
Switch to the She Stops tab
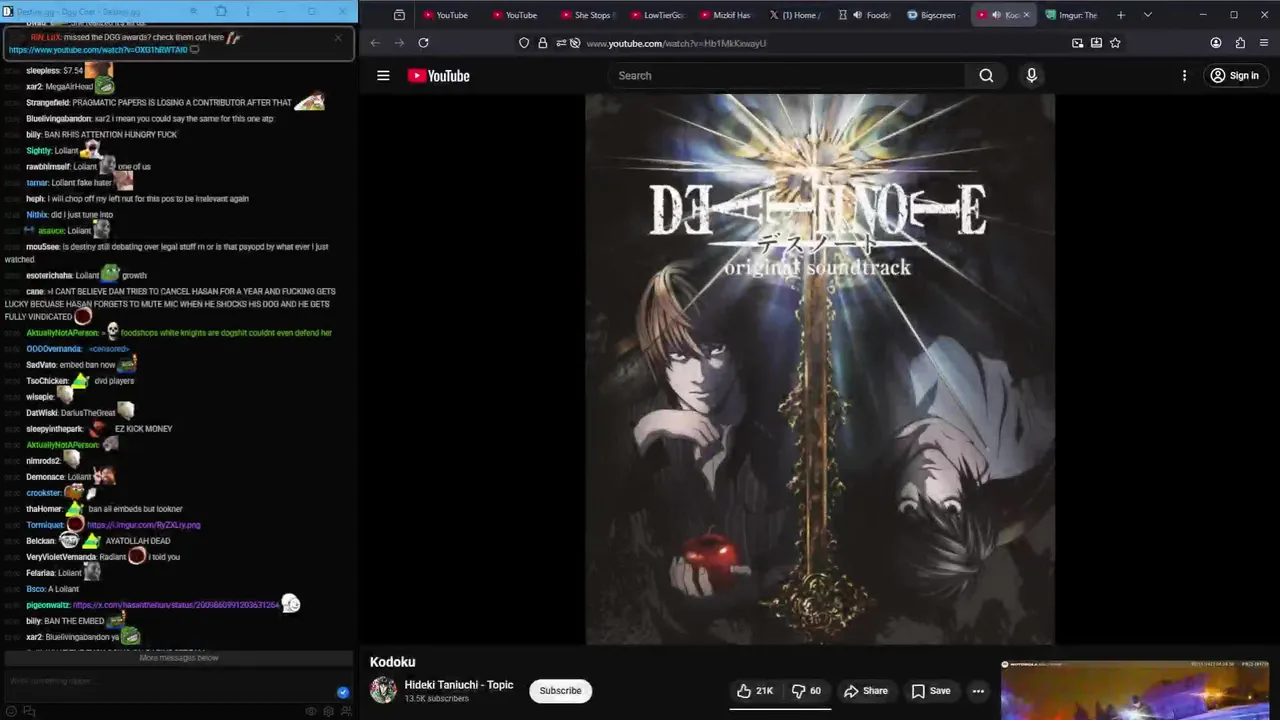coord(587,15)
